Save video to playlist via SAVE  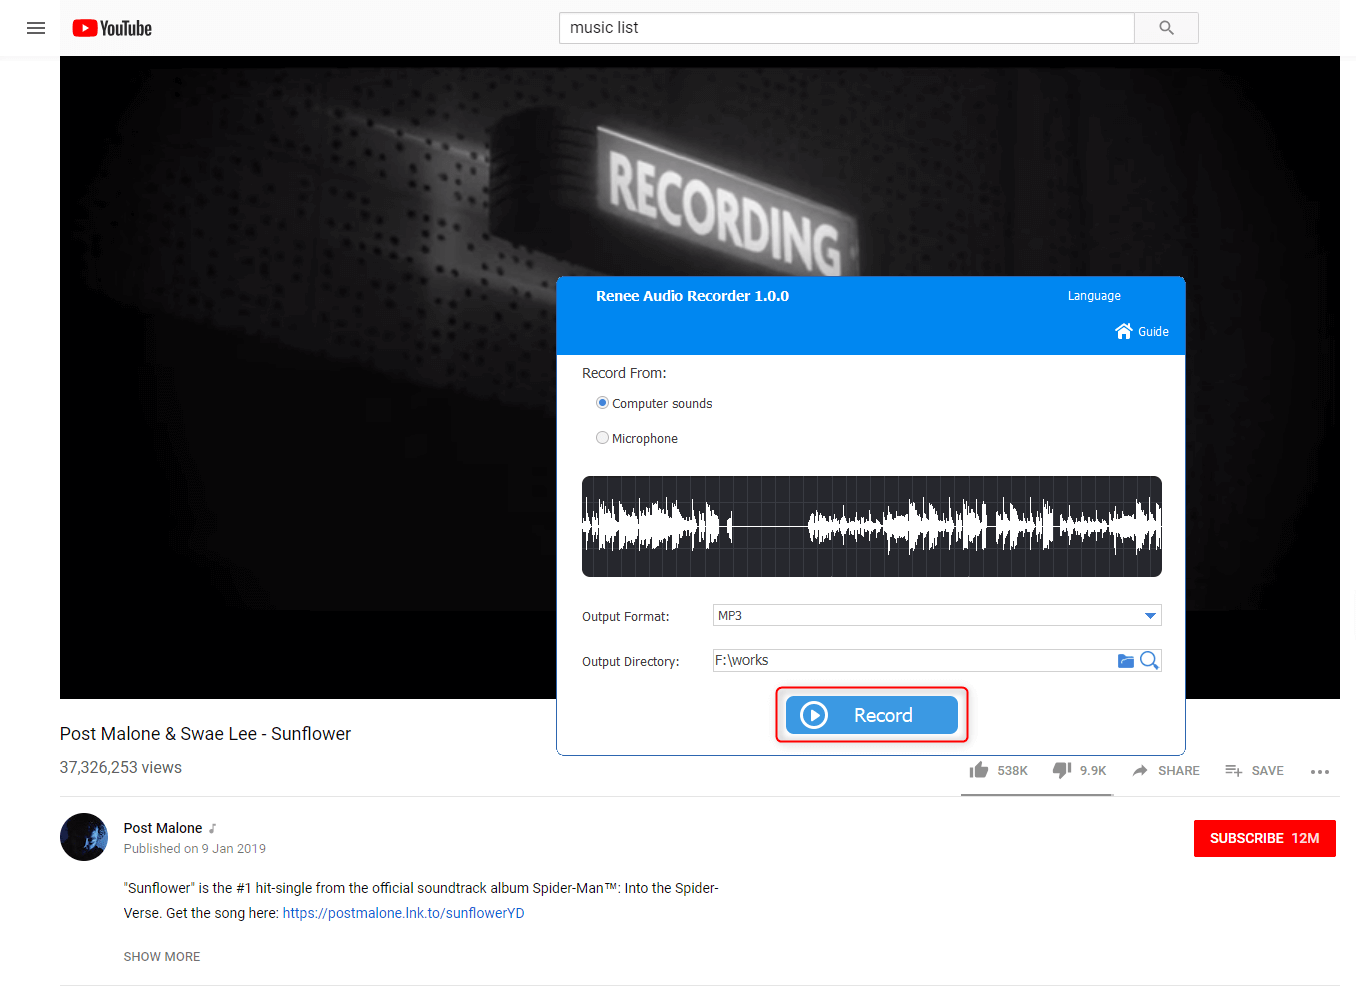point(1254,771)
